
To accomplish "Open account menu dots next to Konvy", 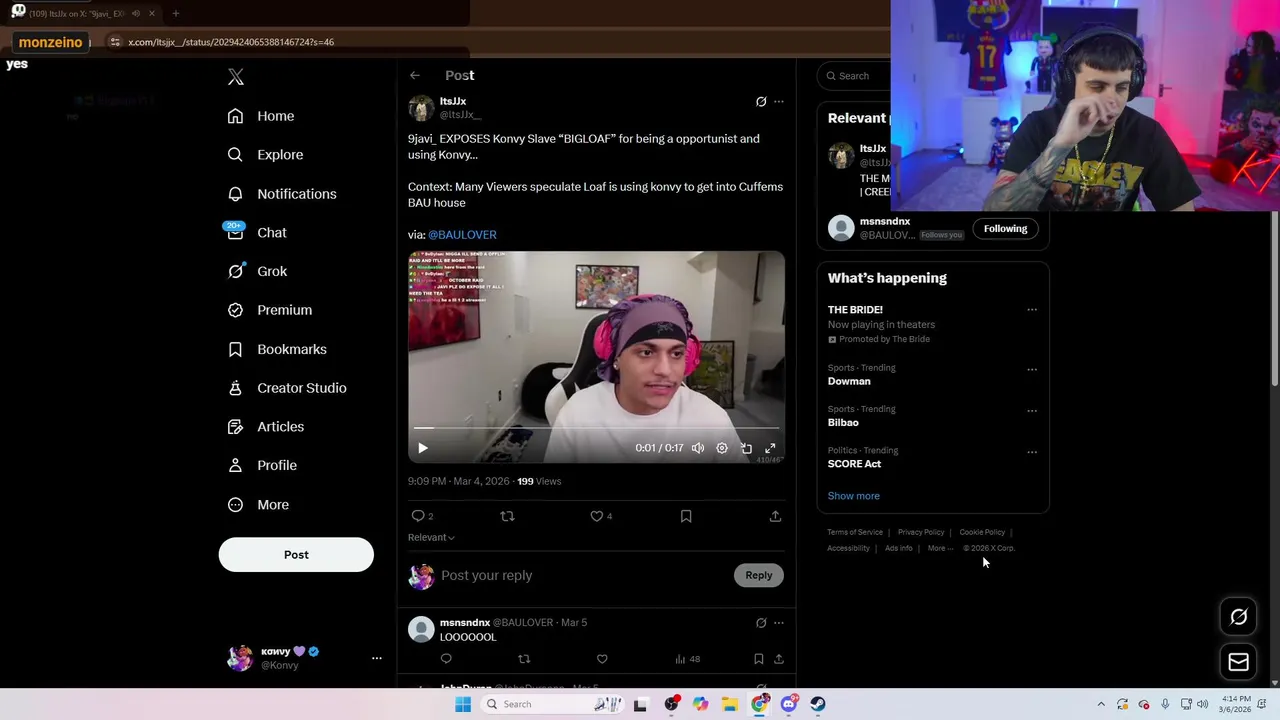I will point(377,658).
